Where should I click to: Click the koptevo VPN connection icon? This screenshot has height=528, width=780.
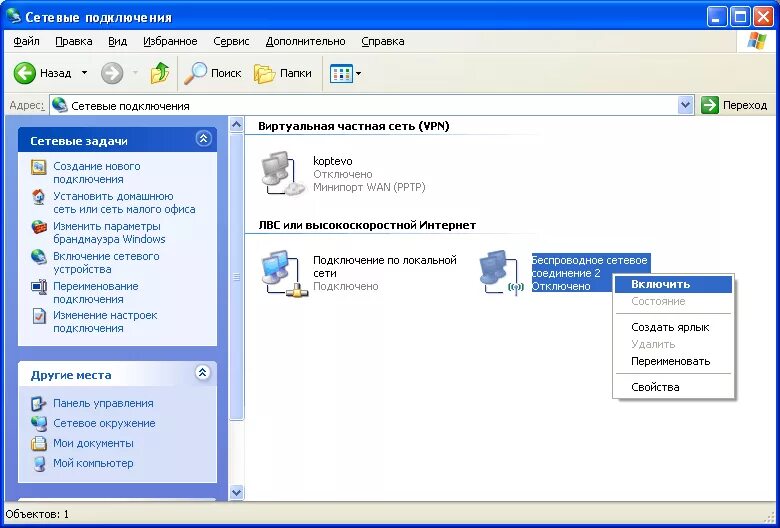pos(282,173)
